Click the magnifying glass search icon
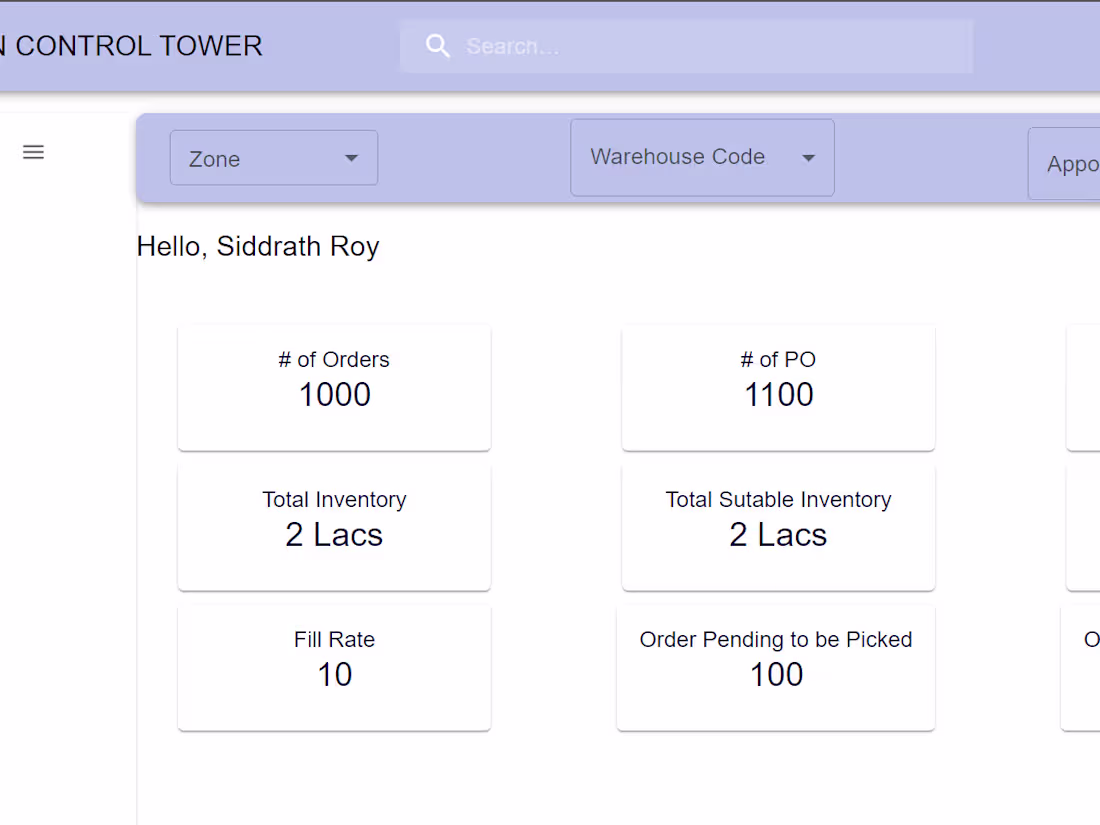This screenshot has width=1100, height=825. [437, 46]
